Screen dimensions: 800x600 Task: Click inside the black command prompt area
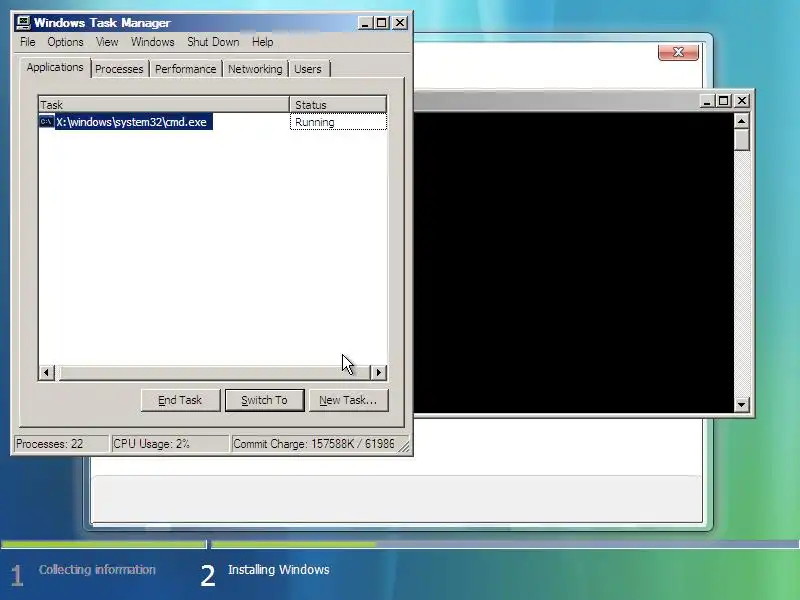(573, 263)
